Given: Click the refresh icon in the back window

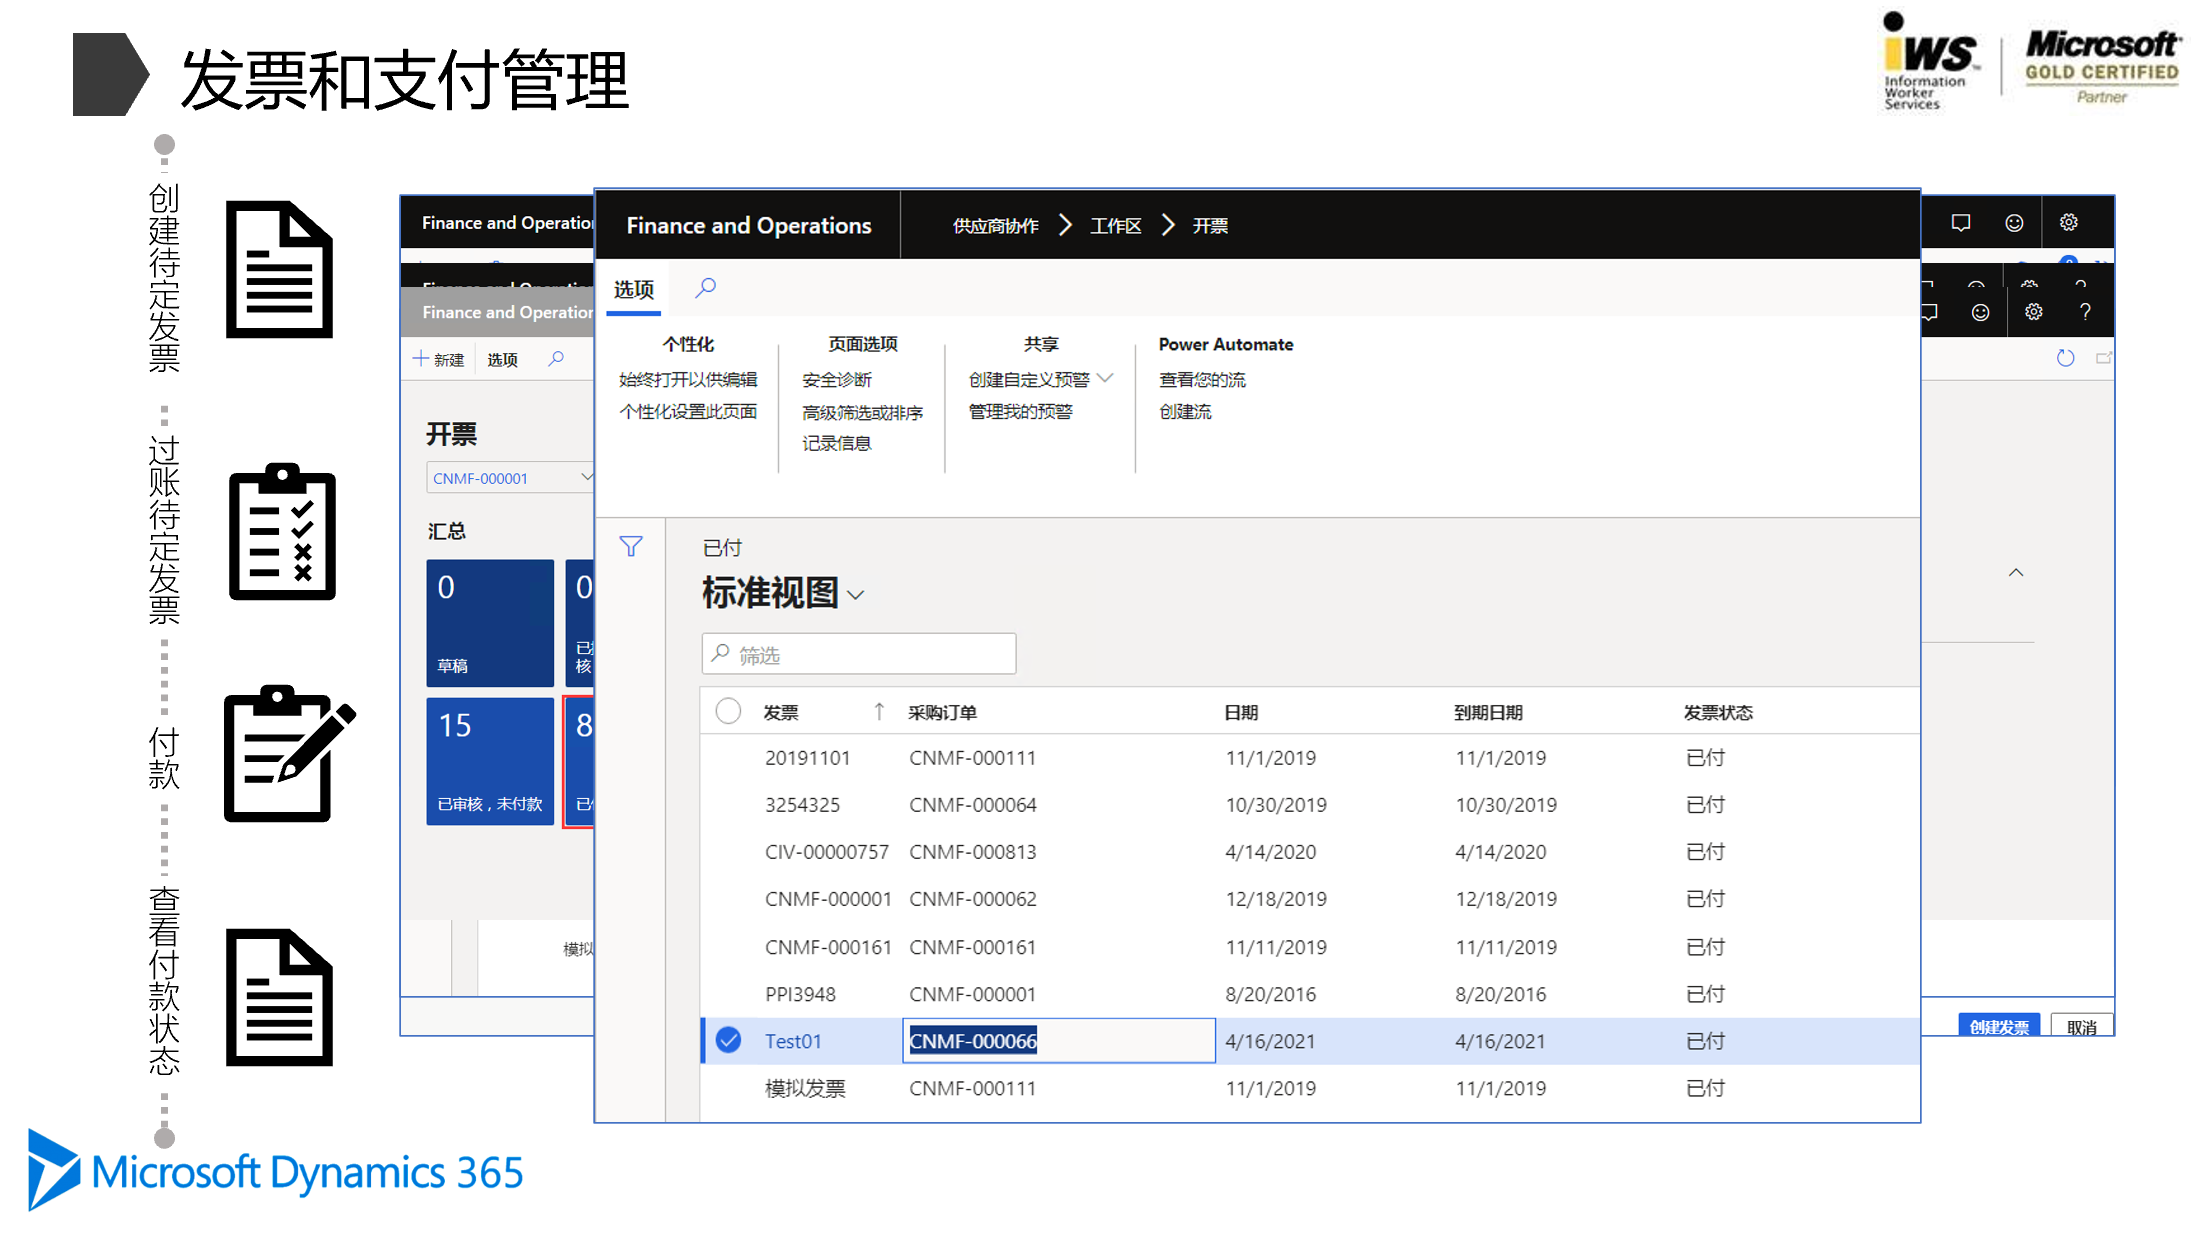Looking at the screenshot, I should click(2065, 358).
